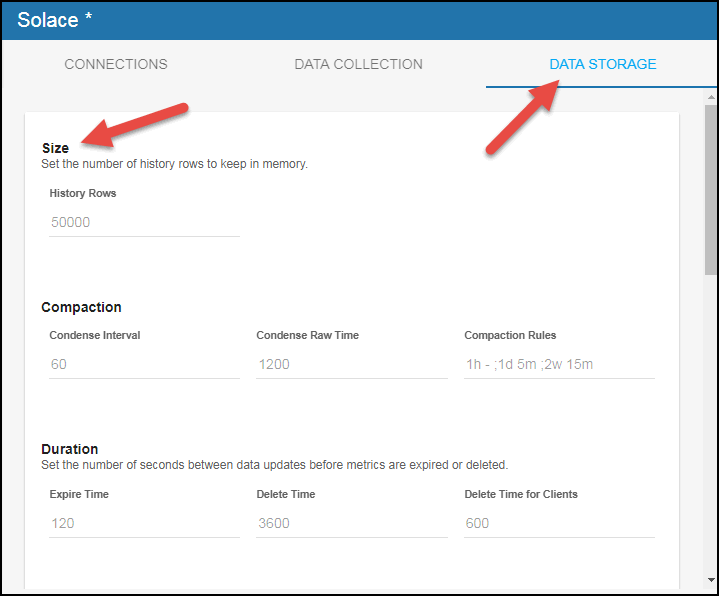Focus the Condense Interval field
Image resolution: width=719 pixels, height=596 pixels.
(144, 364)
